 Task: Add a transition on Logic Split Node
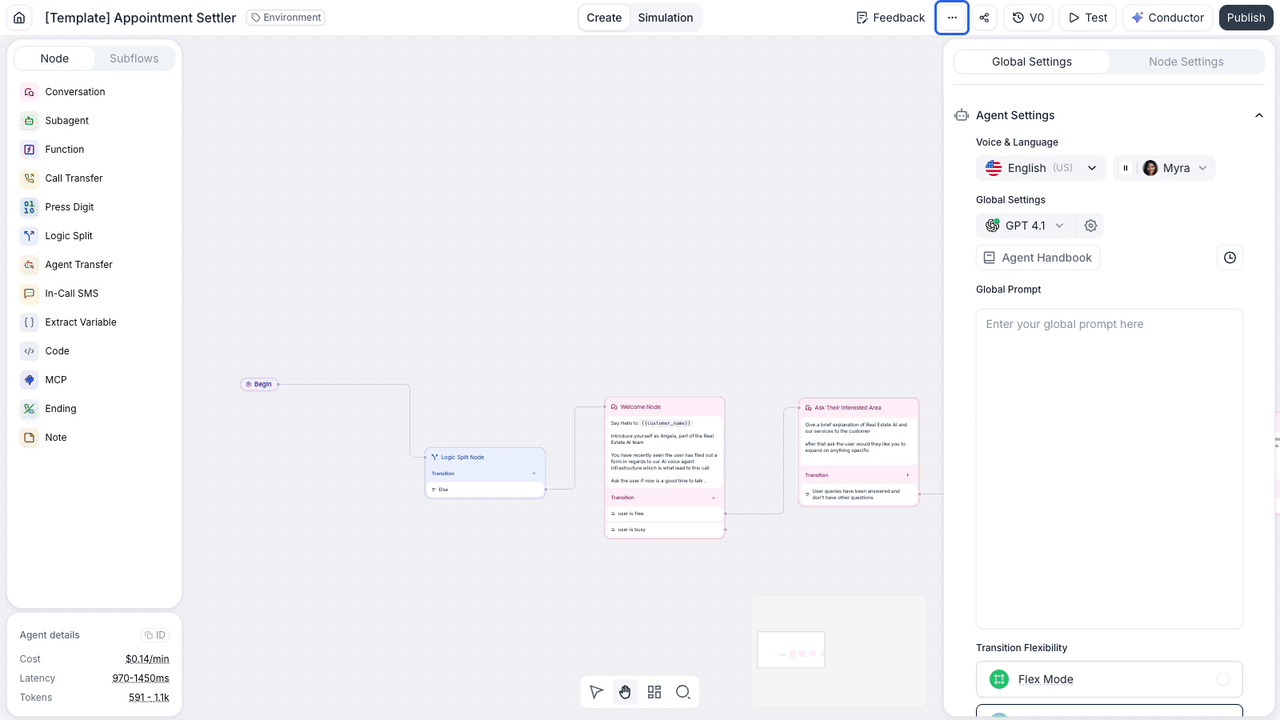(x=534, y=473)
